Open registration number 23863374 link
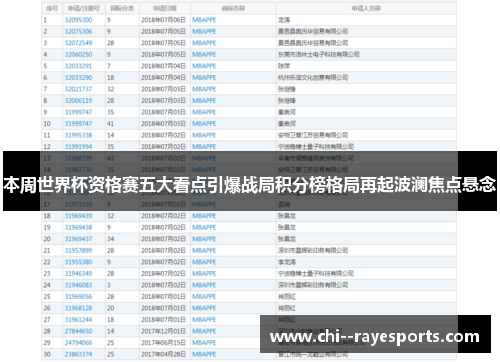Image resolution: width=500 pixels, height=362 pixels. pyautogui.click(x=78, y=354)
